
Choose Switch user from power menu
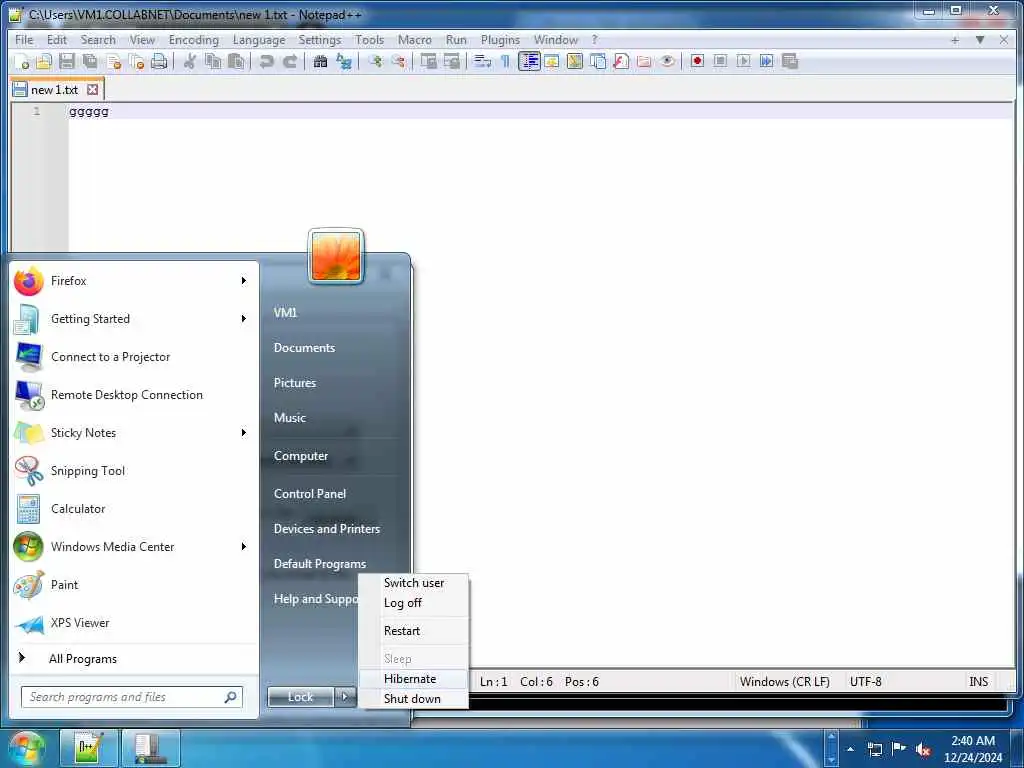413,583
